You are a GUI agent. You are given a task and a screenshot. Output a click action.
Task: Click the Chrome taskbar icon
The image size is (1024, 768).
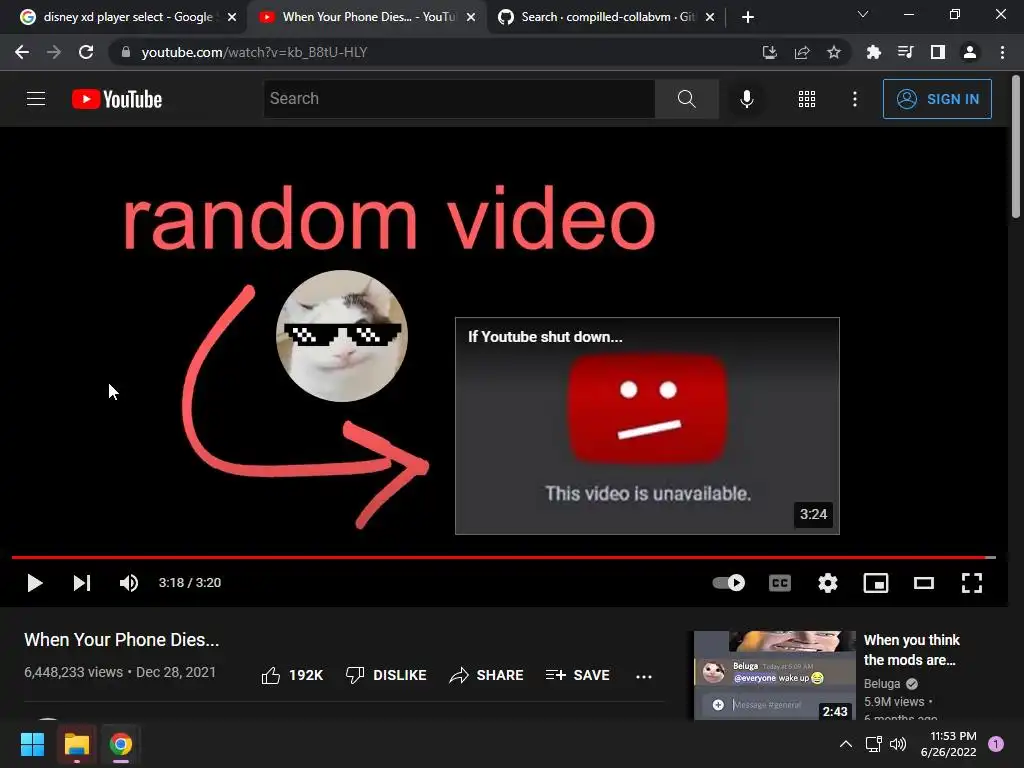pyautogui.click(x=121, y=744)
